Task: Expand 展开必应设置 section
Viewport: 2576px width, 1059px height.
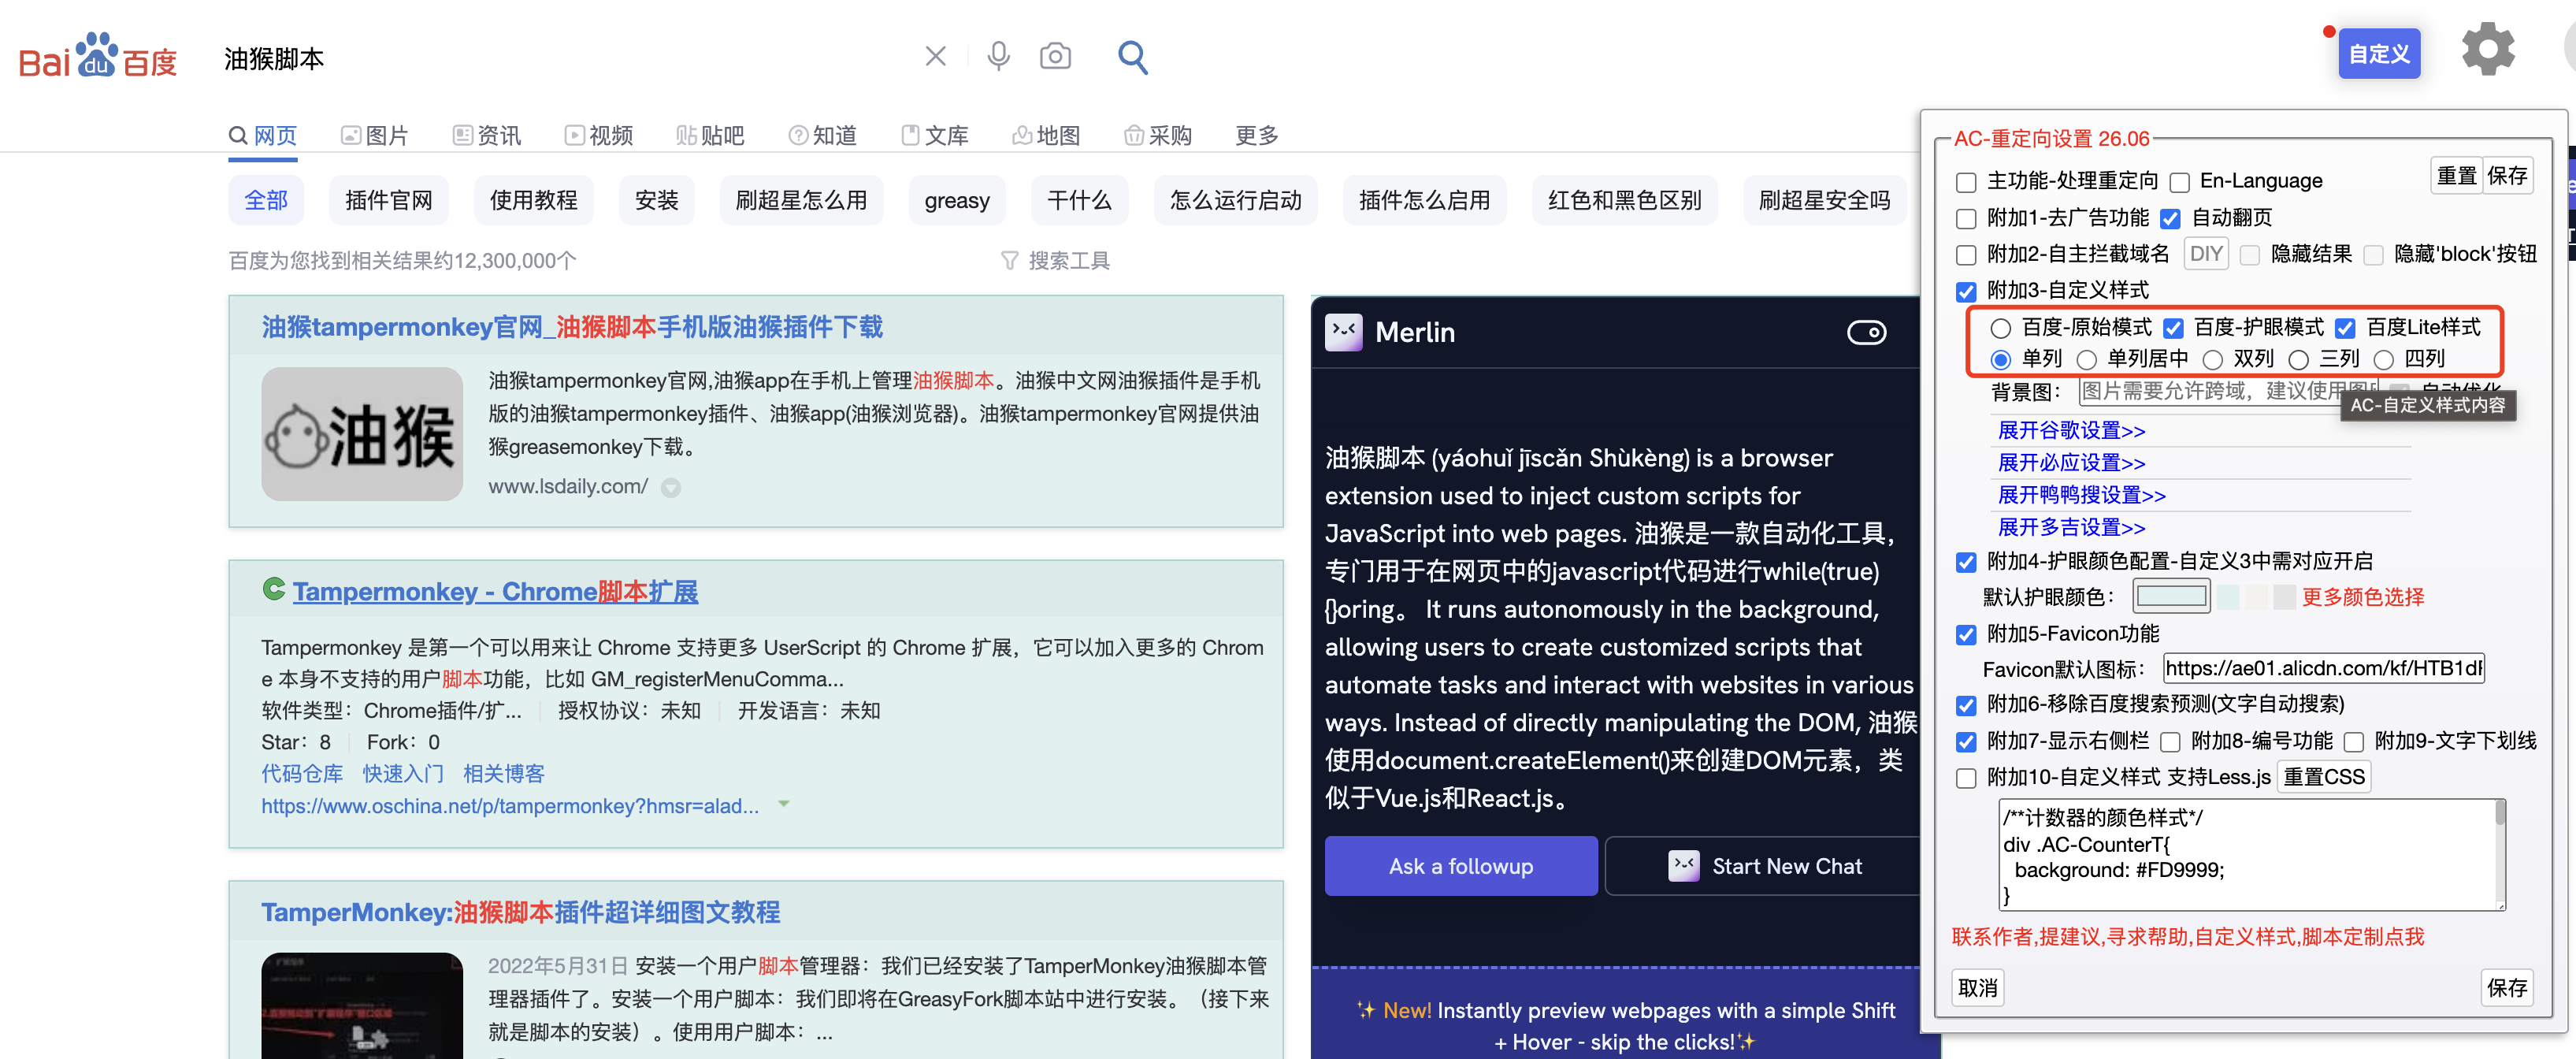Action: pos(2070,462)
